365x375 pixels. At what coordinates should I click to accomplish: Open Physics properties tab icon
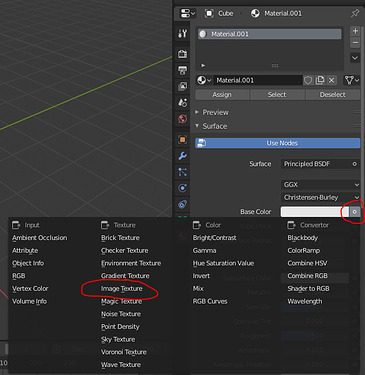tap(182, 188)
